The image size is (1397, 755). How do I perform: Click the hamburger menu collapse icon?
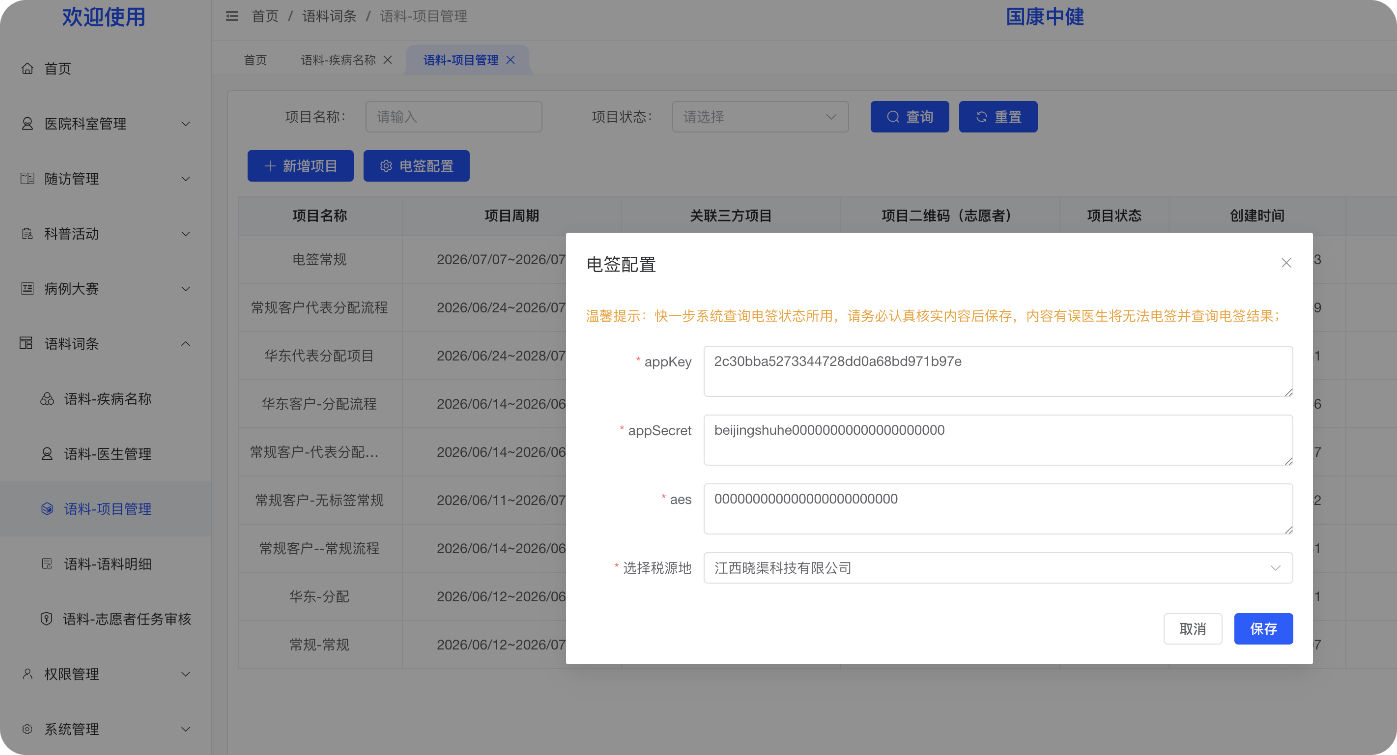232,16
